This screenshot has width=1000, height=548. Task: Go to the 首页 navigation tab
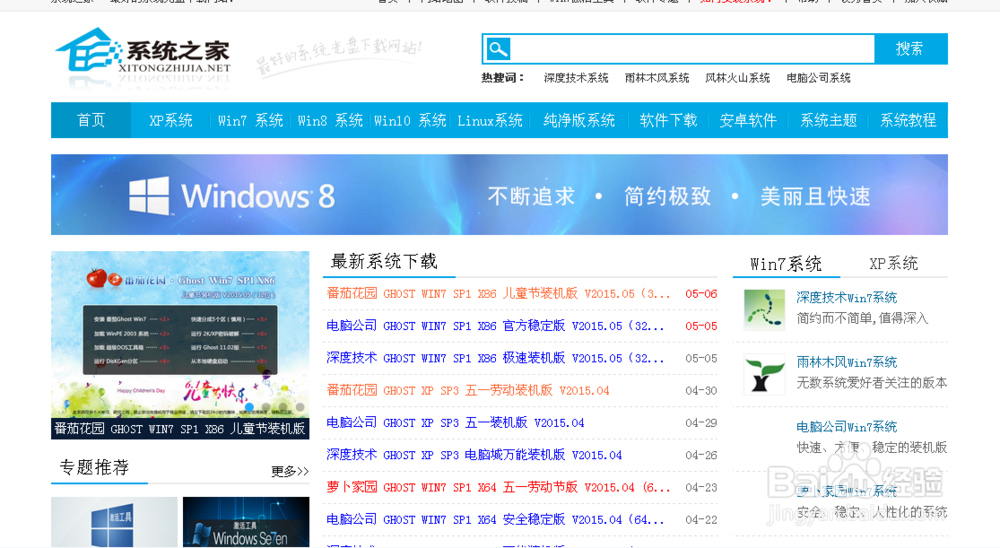[x=91, y=120]
